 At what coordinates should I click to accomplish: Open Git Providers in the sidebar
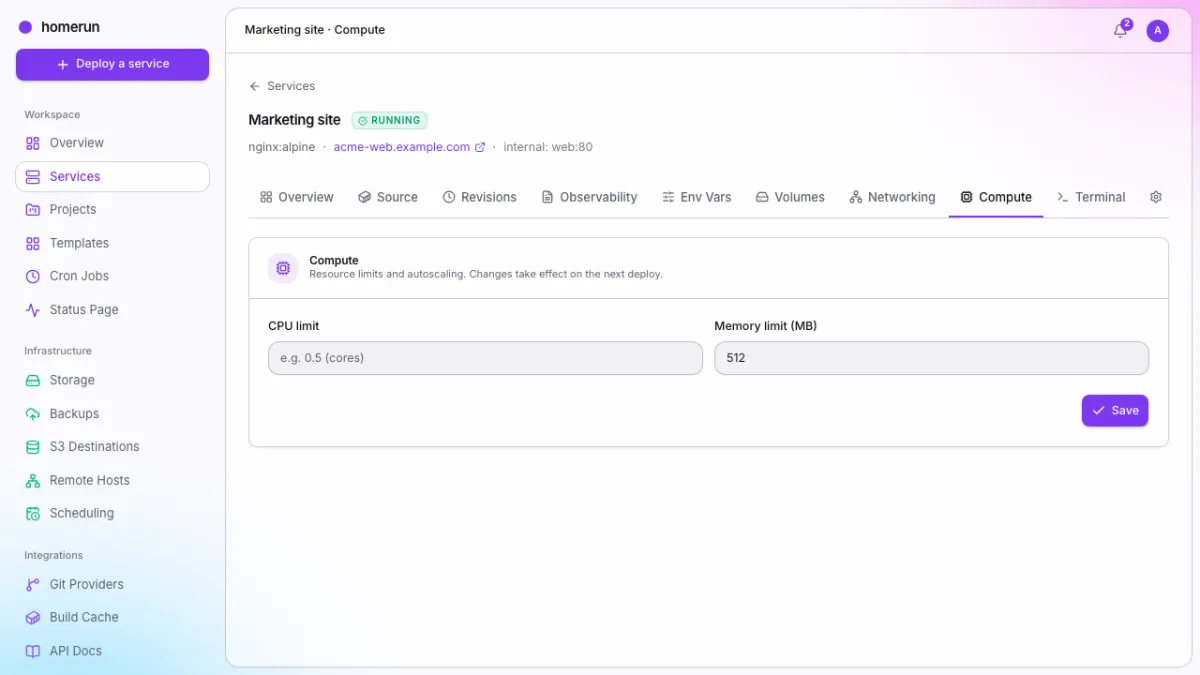[112, 584]
